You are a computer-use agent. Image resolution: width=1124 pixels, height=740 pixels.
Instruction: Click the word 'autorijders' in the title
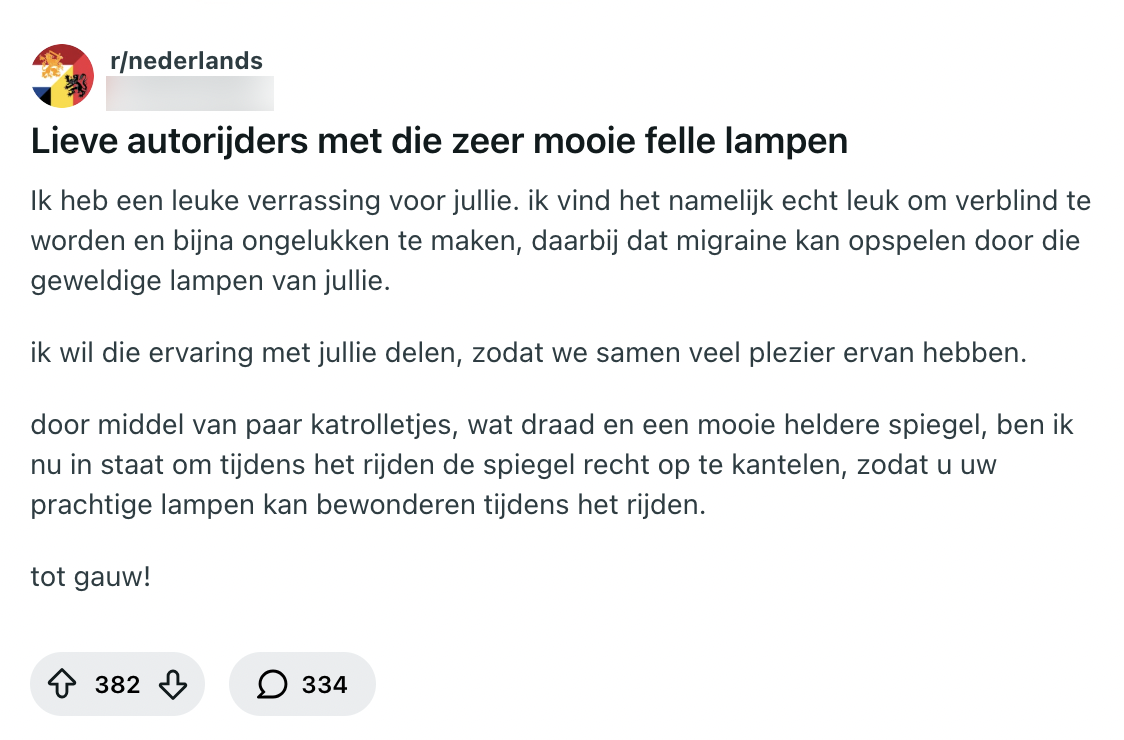(x=213, y=141)
